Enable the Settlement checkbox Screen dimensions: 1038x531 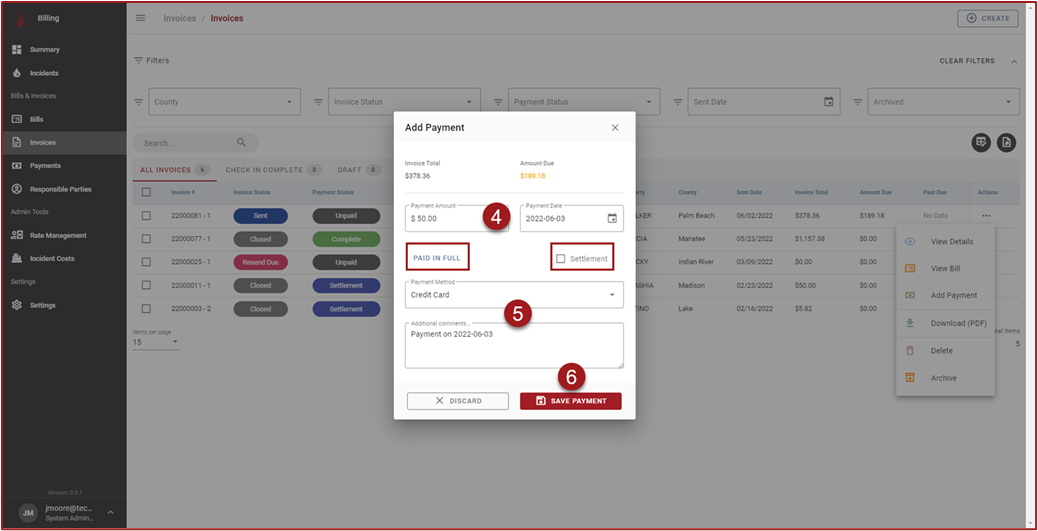pos(561,259)
